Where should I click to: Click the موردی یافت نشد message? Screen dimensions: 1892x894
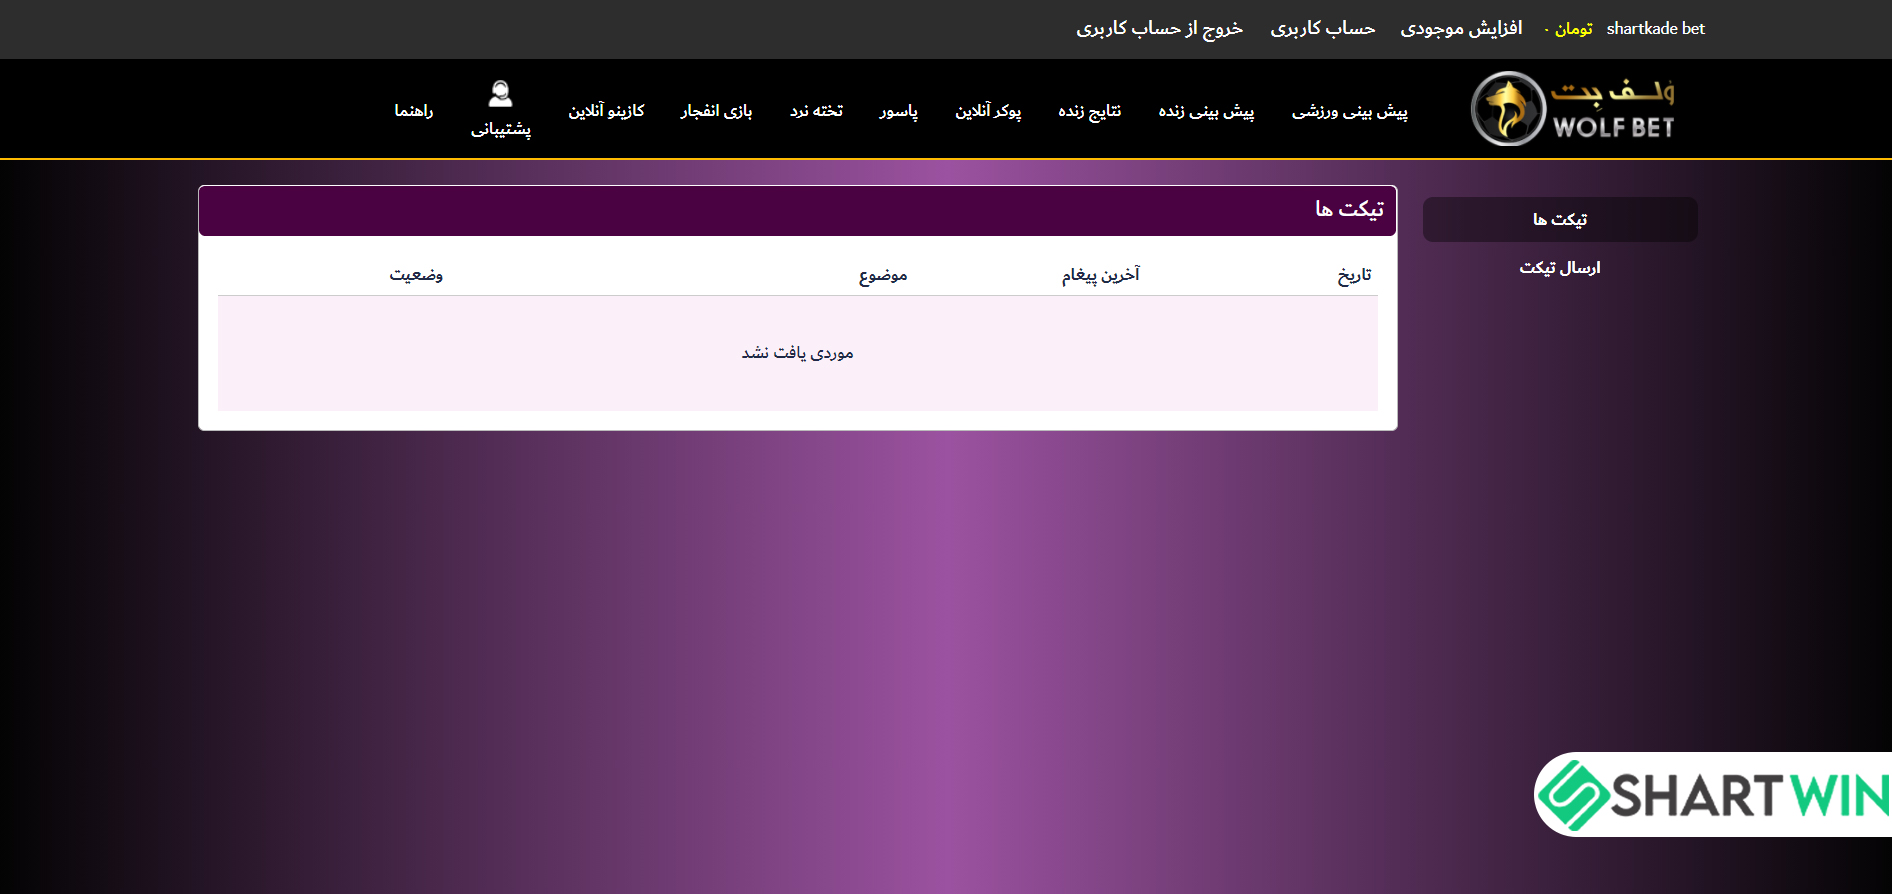798,353
